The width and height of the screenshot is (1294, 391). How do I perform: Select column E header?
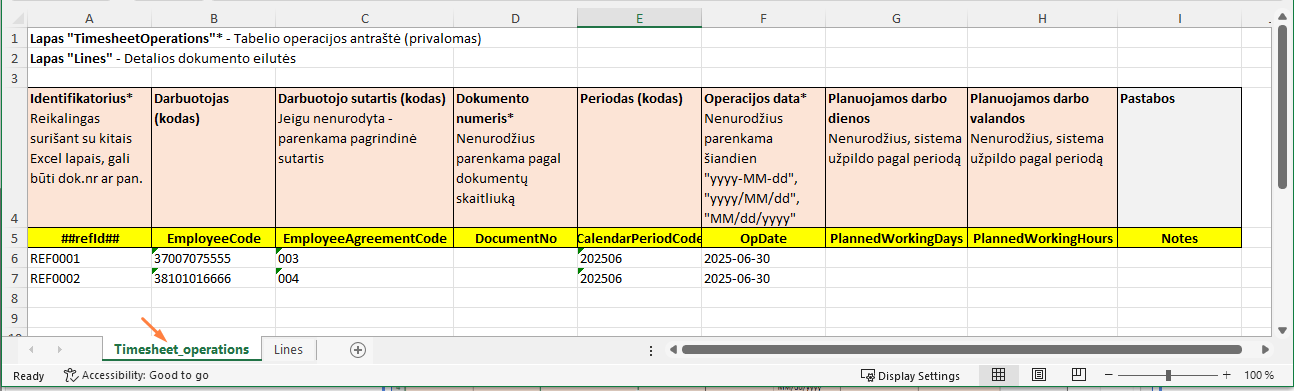pyautogui.click(x=640, y=18)
